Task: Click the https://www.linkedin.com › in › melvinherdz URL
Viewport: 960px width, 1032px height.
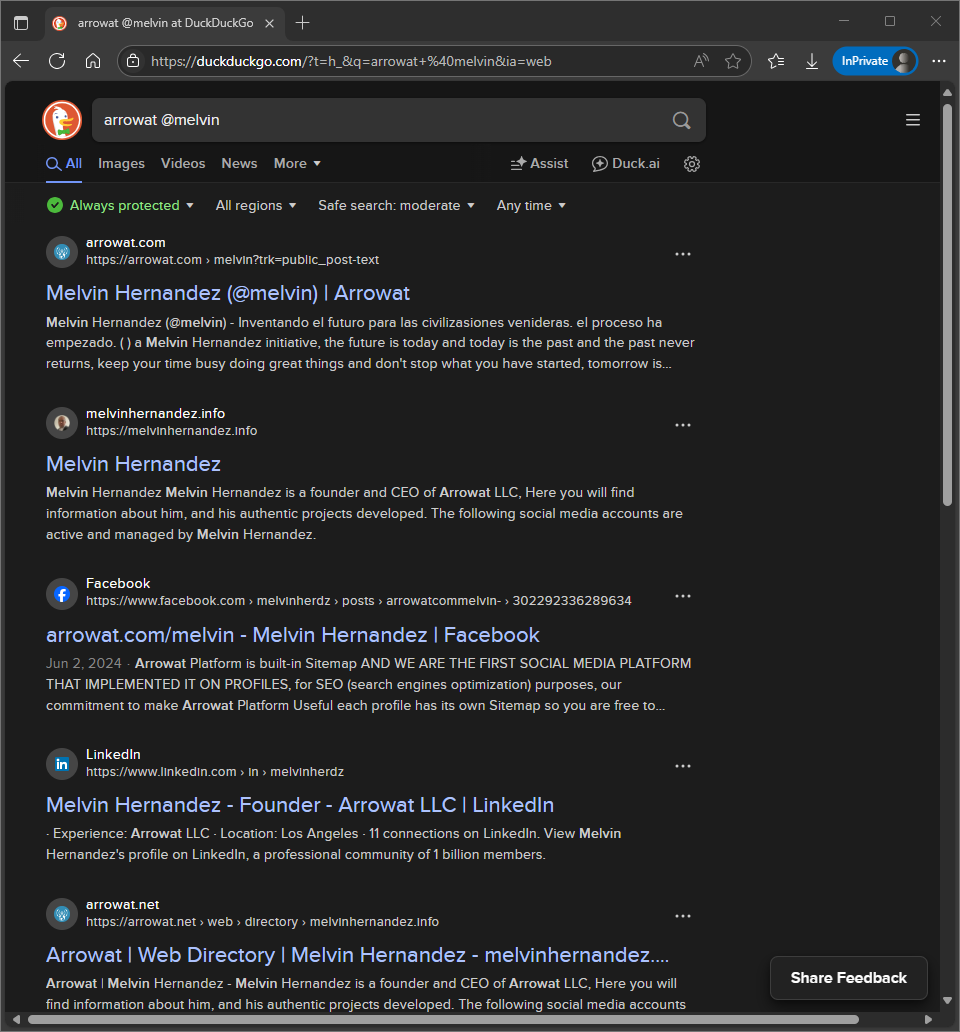Action: [x=215, y=772]
